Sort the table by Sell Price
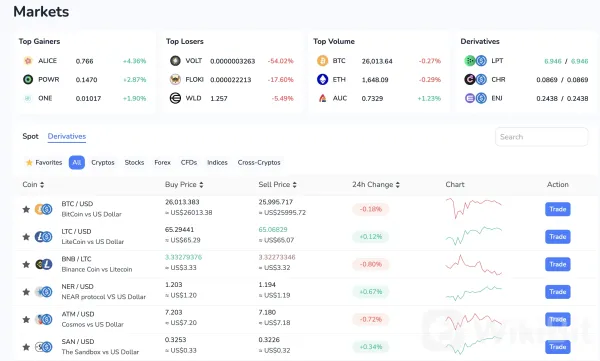Screen dimensions: 600x361 277,185
